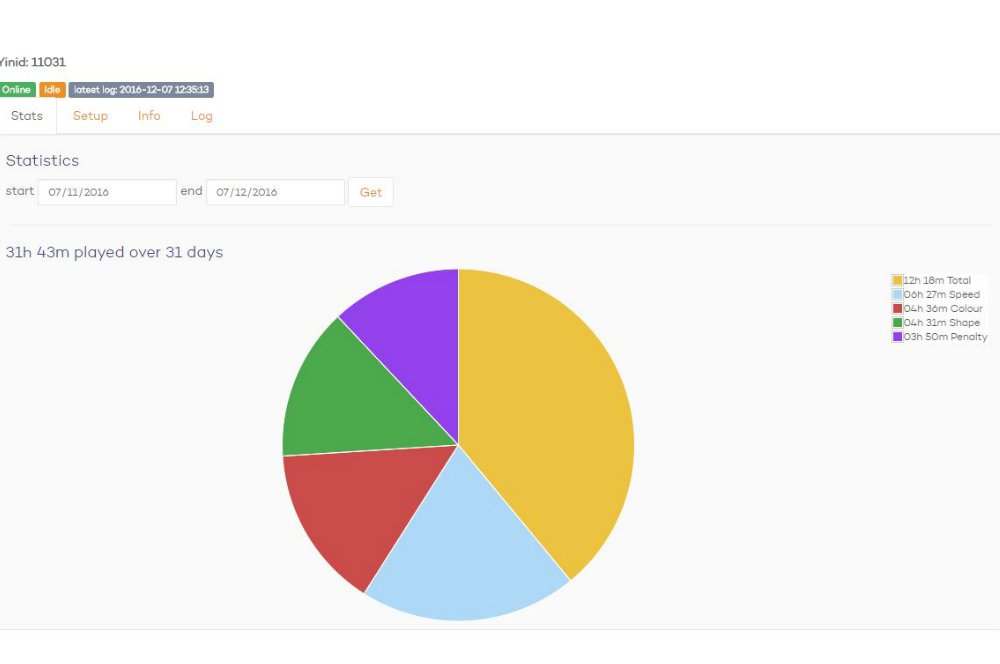Click the light blue Speed legend swatch
Viewport: 1000px width, 664px height.
[x=898, y=295]
